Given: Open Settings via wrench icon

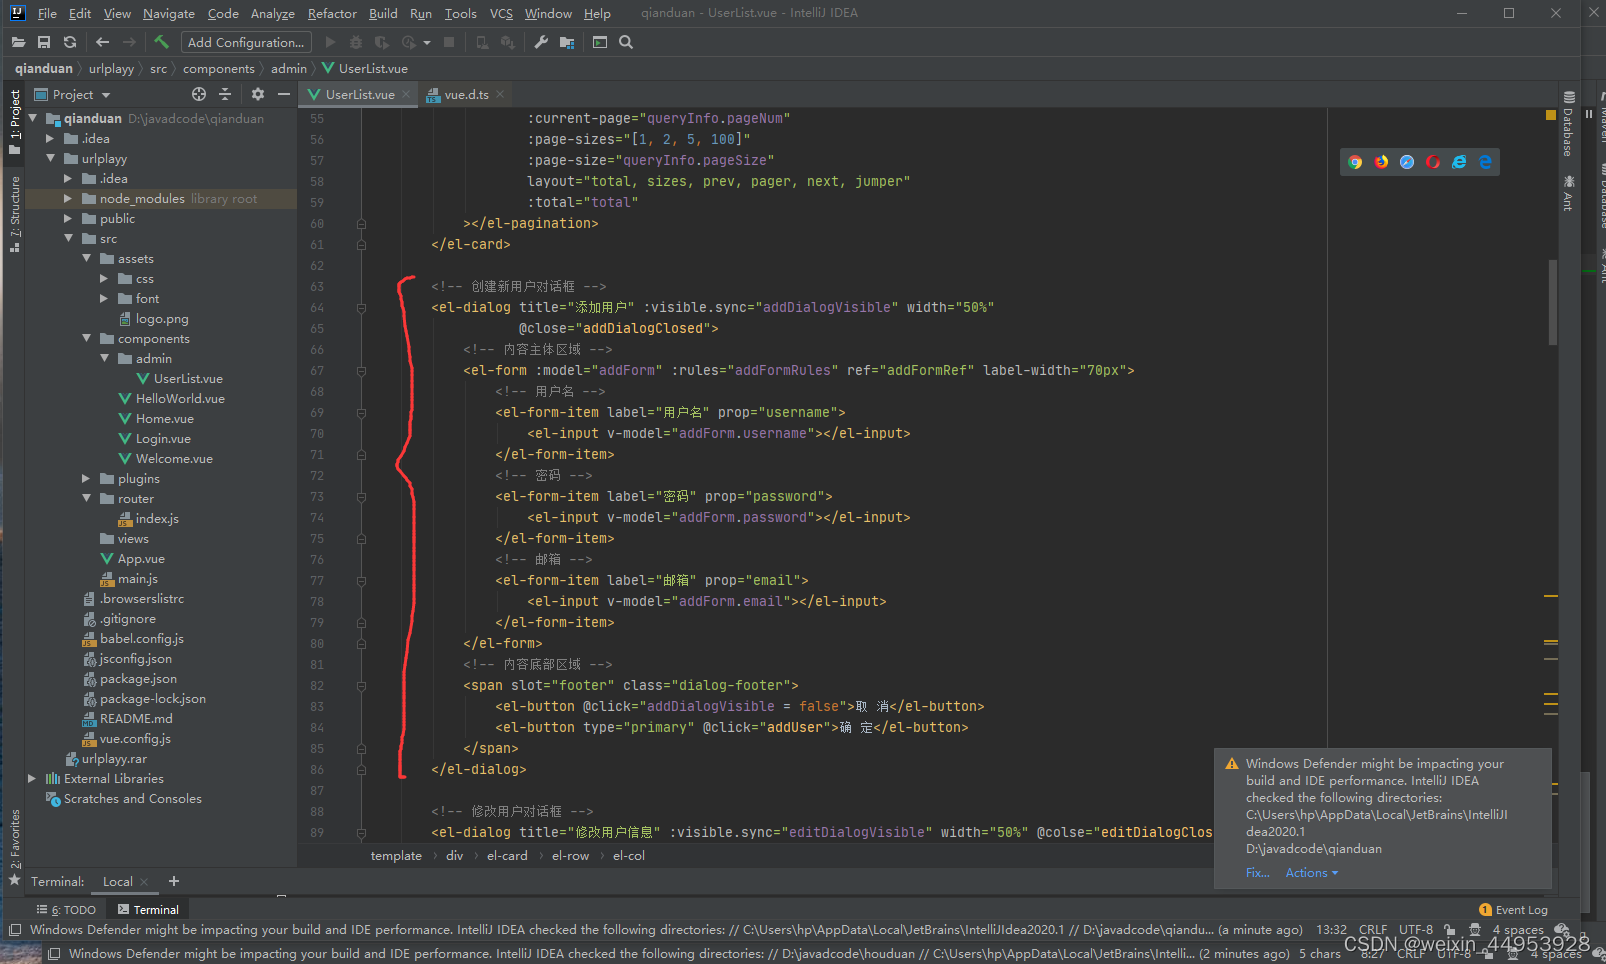Looking at the screenshot, I should click(x=541, y=42).
